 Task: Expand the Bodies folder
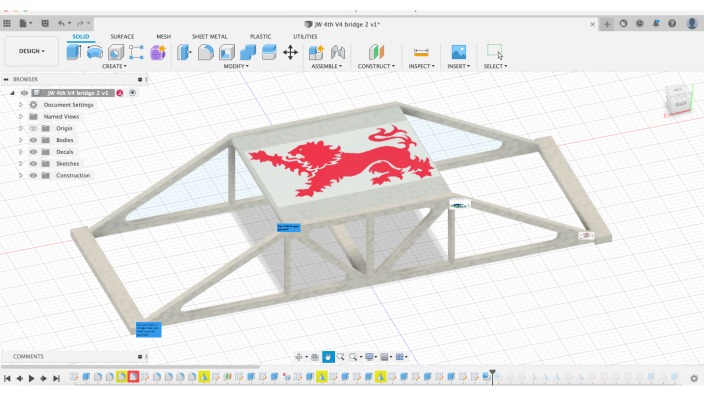click(x=21, y=140)
